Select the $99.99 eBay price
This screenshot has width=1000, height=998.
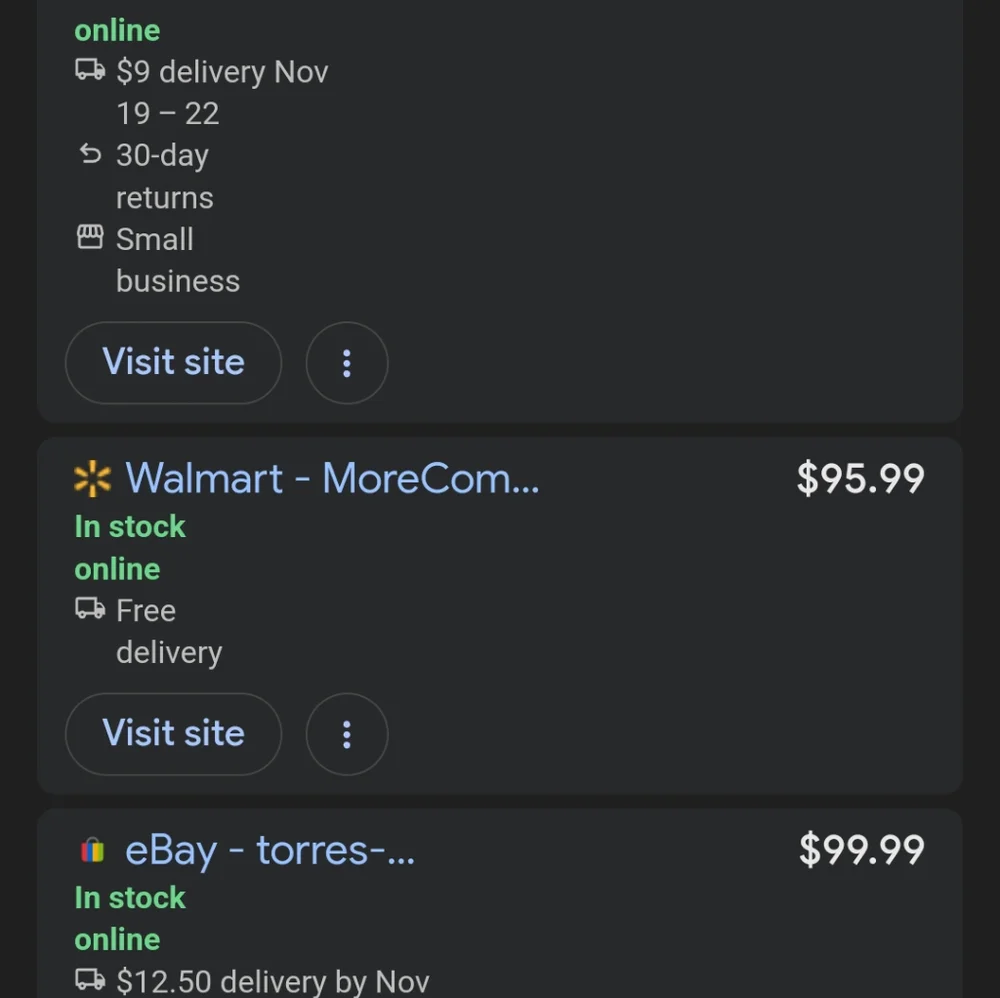[862, 849]
